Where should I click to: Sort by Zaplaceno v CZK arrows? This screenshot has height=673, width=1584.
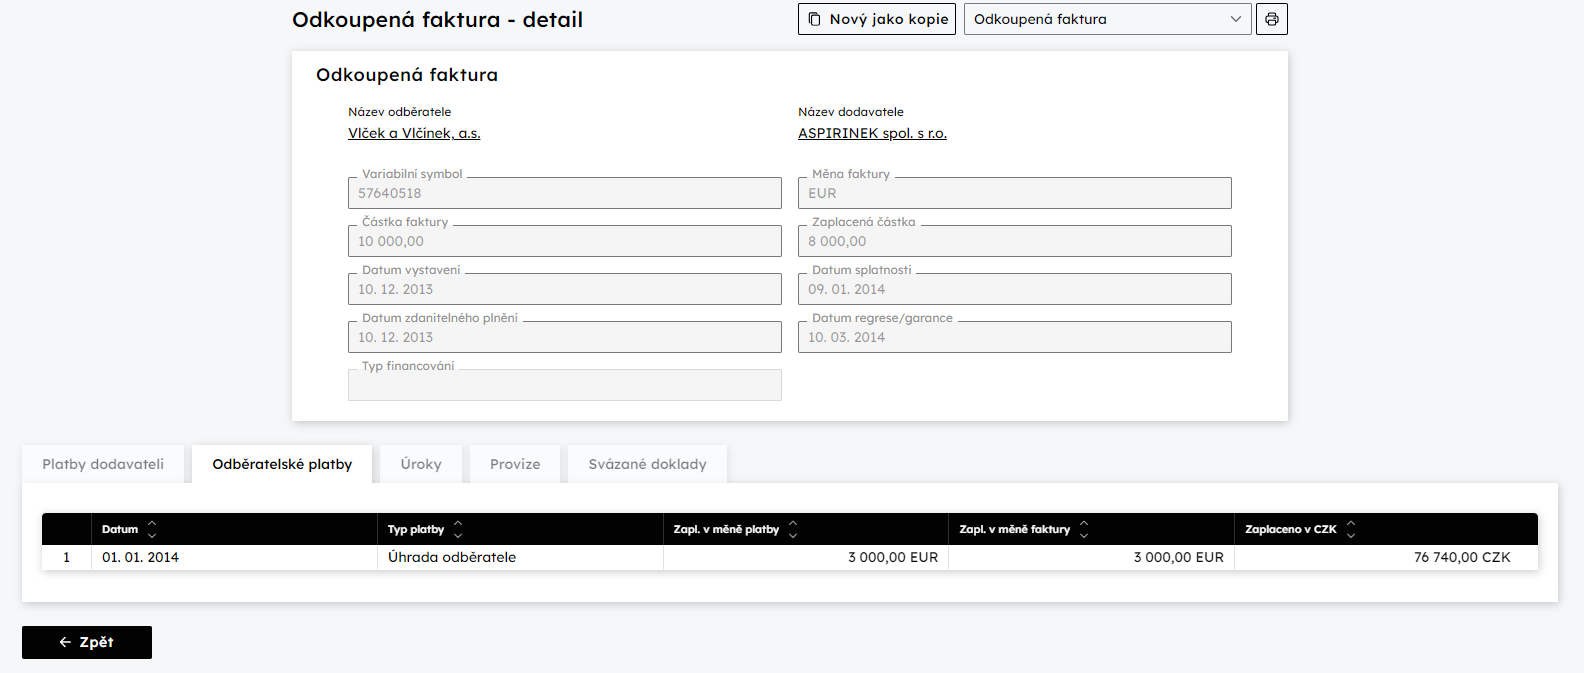point(1351,529)
